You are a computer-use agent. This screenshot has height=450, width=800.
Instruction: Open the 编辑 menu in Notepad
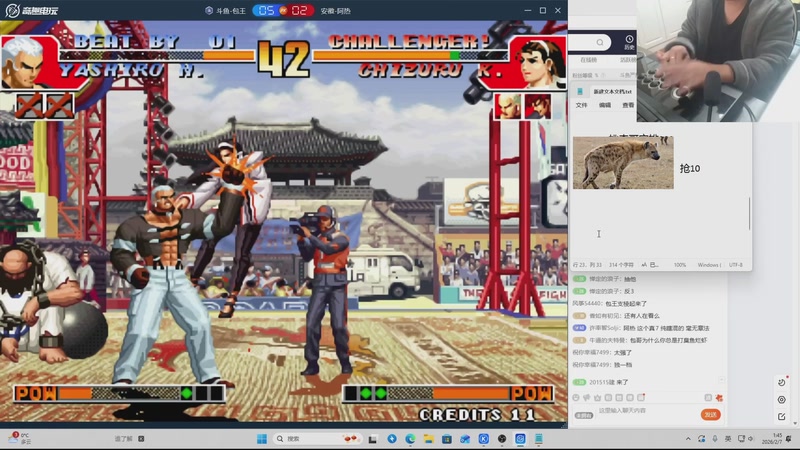pos(605,105)
